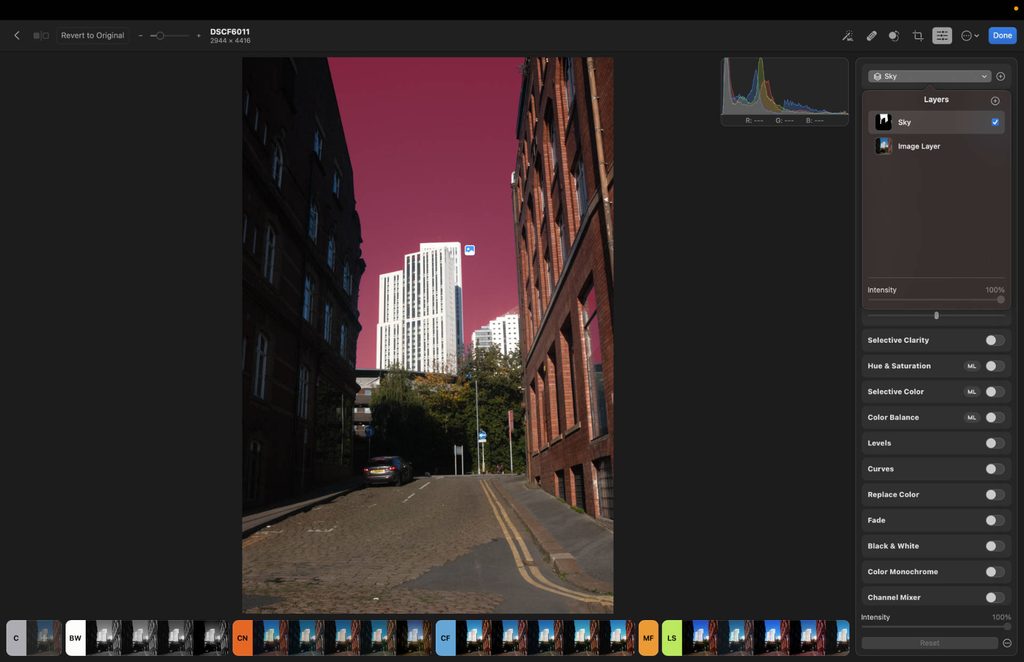Add new item next to Sky dropdown
The width and height of the screenshot is (1024, 662).
[x=1000, y=76]
